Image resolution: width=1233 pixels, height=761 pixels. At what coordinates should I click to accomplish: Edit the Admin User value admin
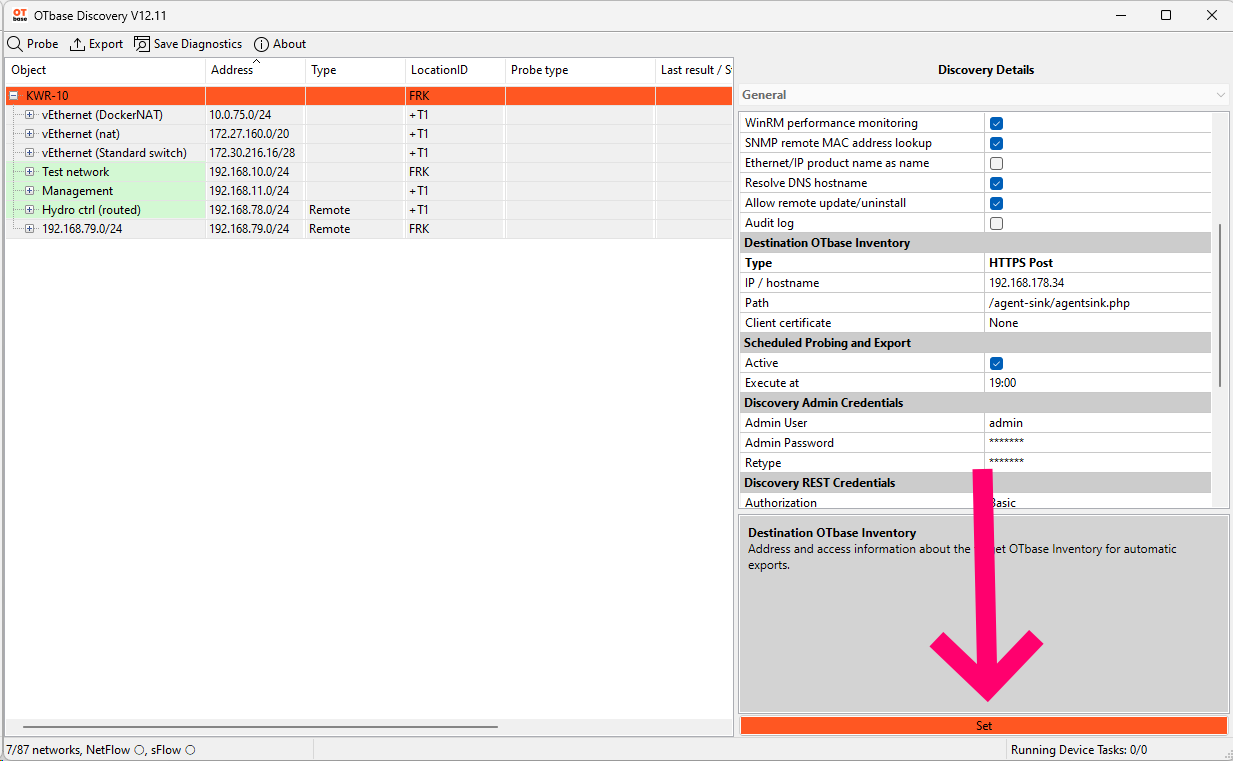click(x=1006, y=423)
